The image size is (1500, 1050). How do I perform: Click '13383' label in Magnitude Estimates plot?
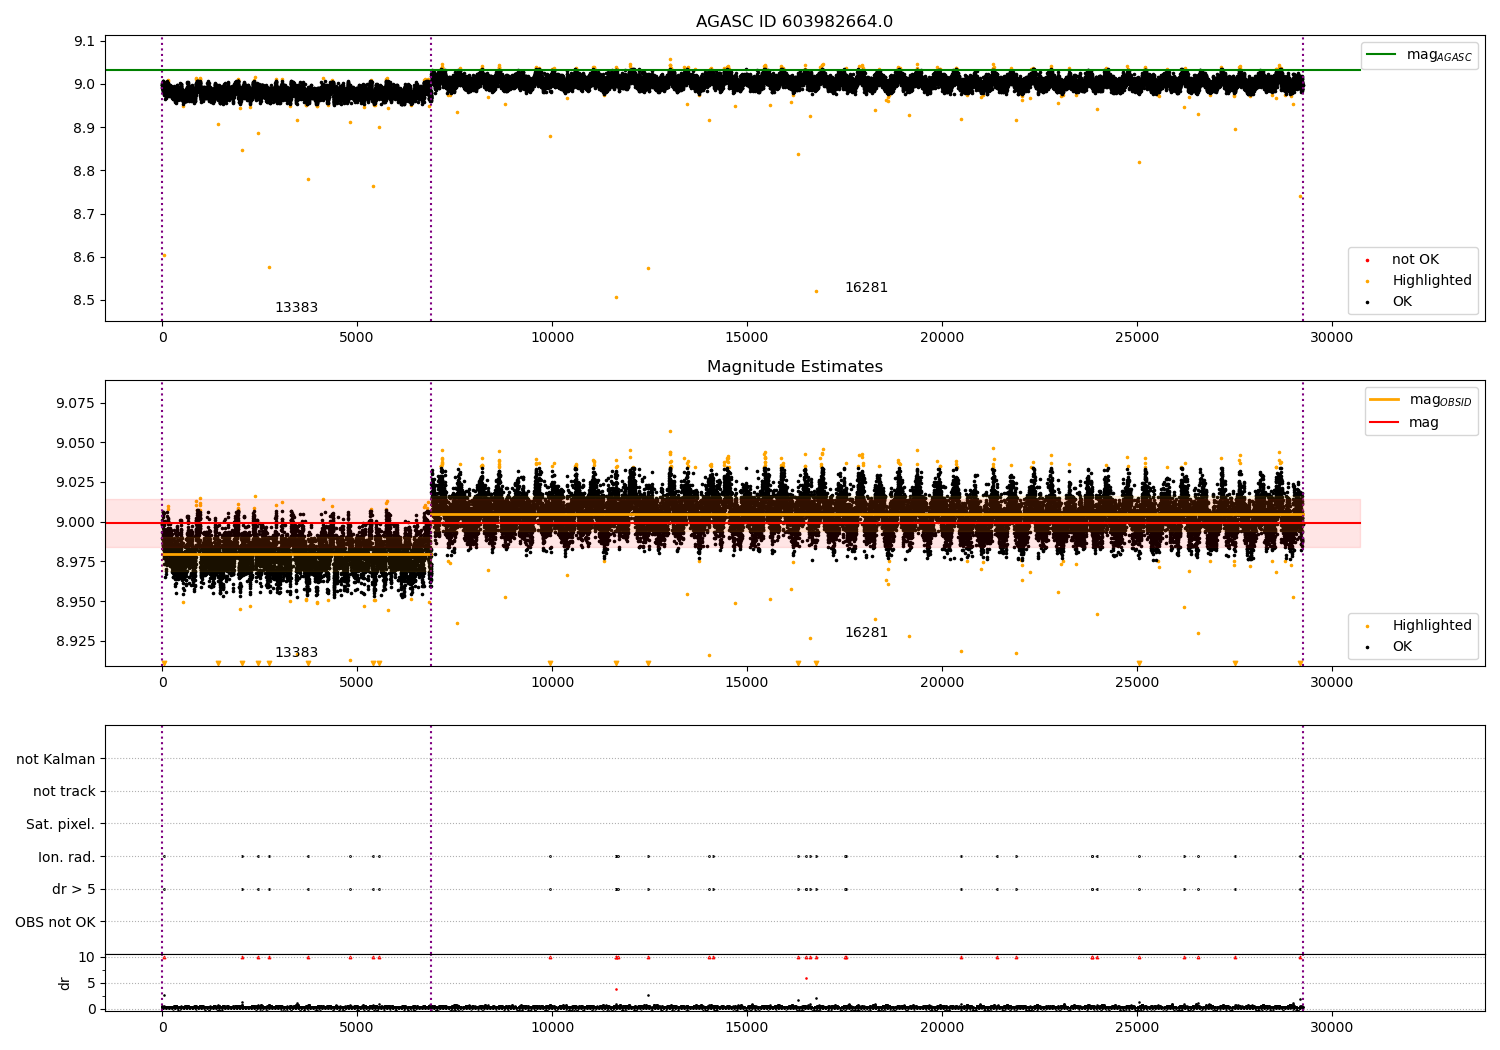[296, 653]
